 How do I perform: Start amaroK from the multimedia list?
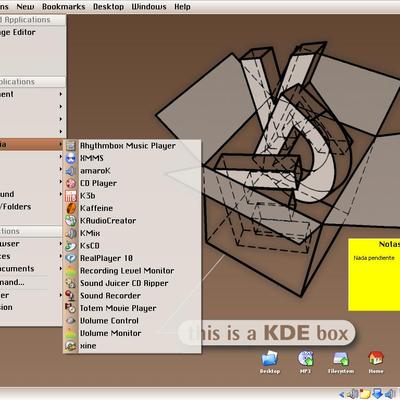132,171
